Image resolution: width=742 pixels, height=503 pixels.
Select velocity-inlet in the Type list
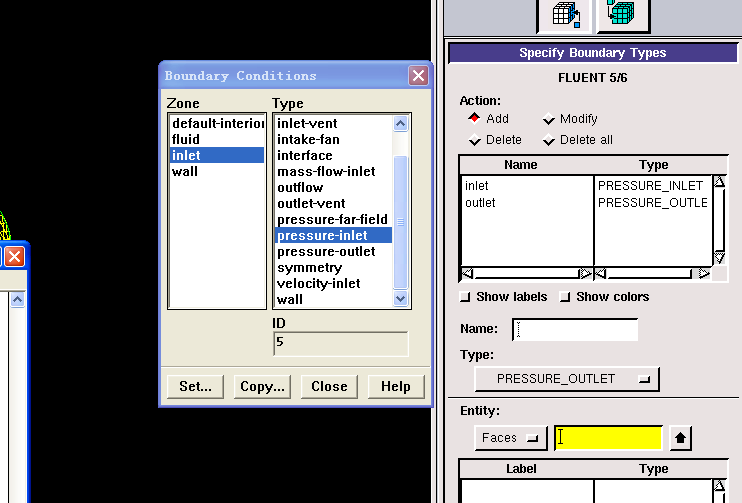(x=318, y=283)
